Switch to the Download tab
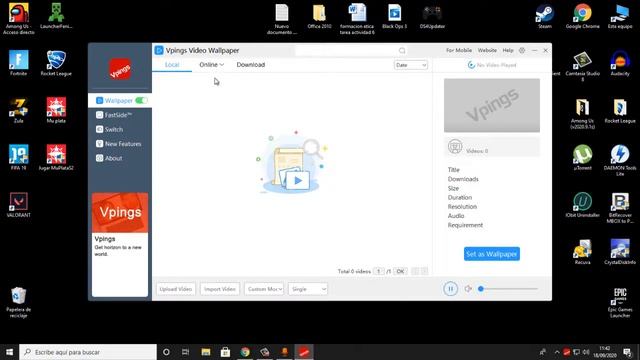640x360 pixels. click(251, 64)
